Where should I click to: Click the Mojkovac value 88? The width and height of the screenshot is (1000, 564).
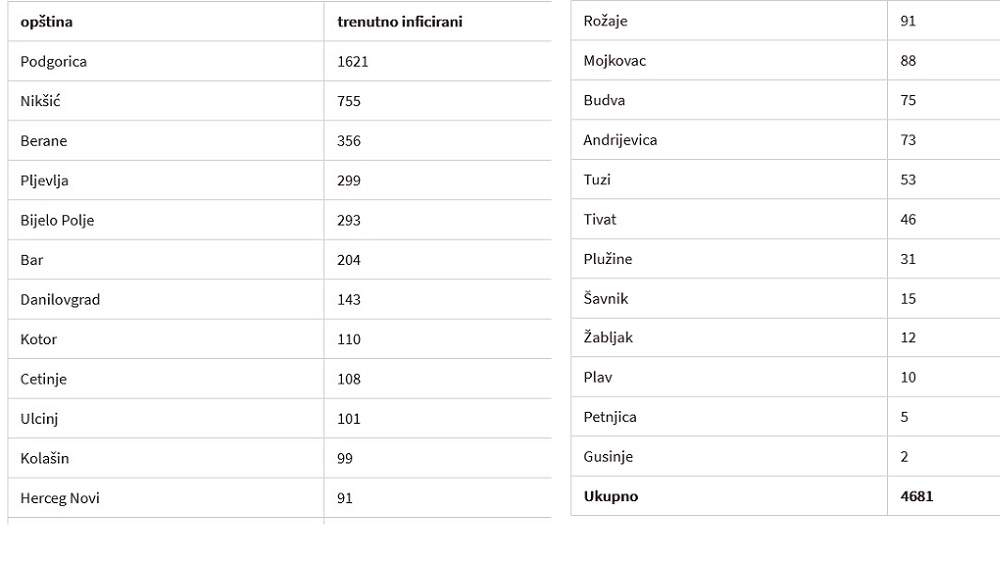(x=908, y=61)
